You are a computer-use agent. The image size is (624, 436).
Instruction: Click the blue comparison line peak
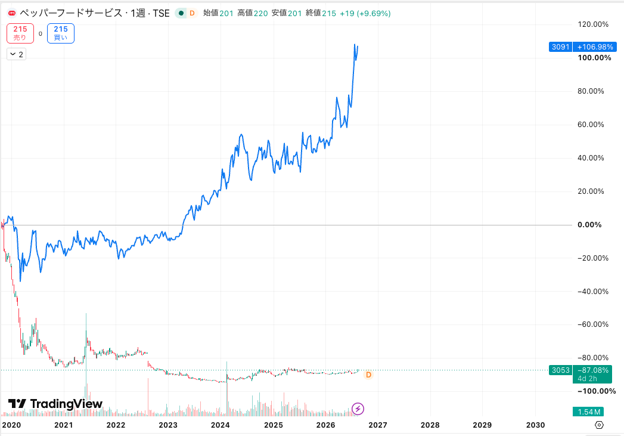pyautogui.click(x=355, y=45)
